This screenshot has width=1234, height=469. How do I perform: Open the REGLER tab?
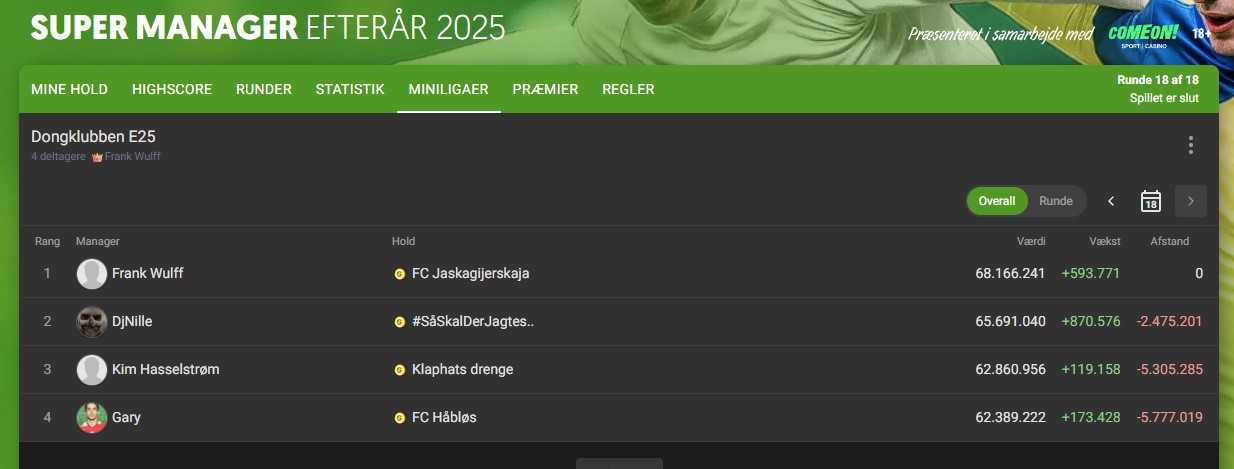pyautogui.click(x=628, y=89)
